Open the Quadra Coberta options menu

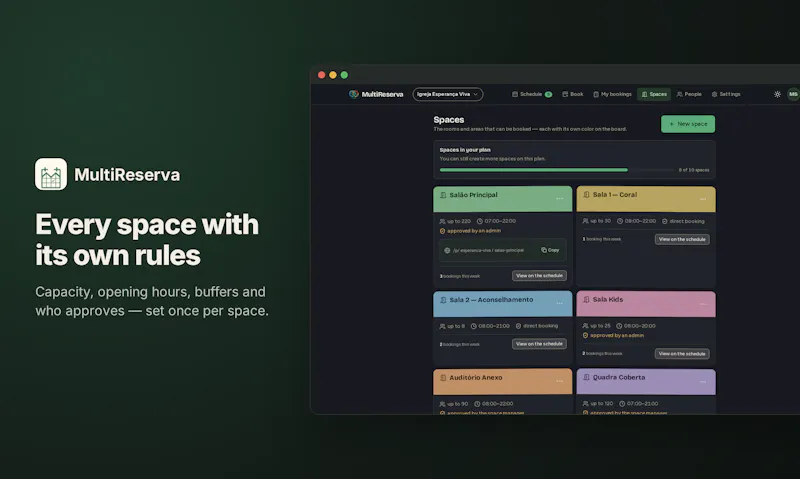[703, 381]
